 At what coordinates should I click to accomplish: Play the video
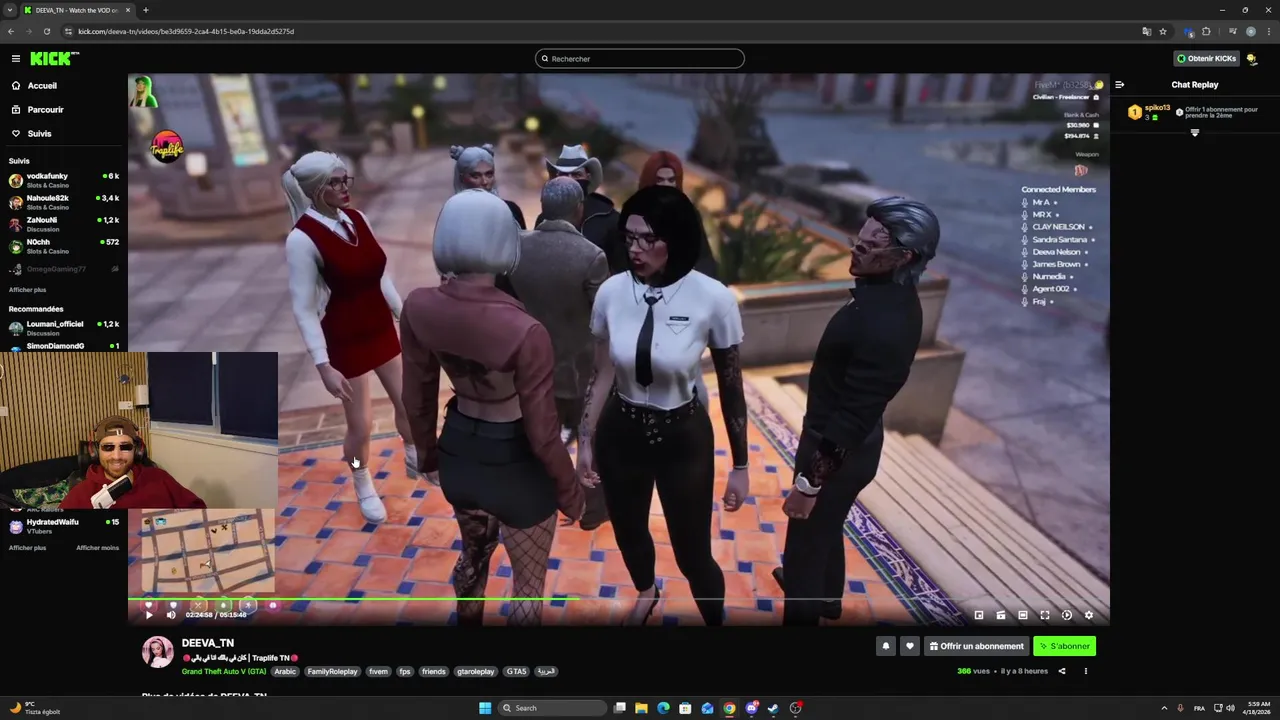click(x=149, y=615)
